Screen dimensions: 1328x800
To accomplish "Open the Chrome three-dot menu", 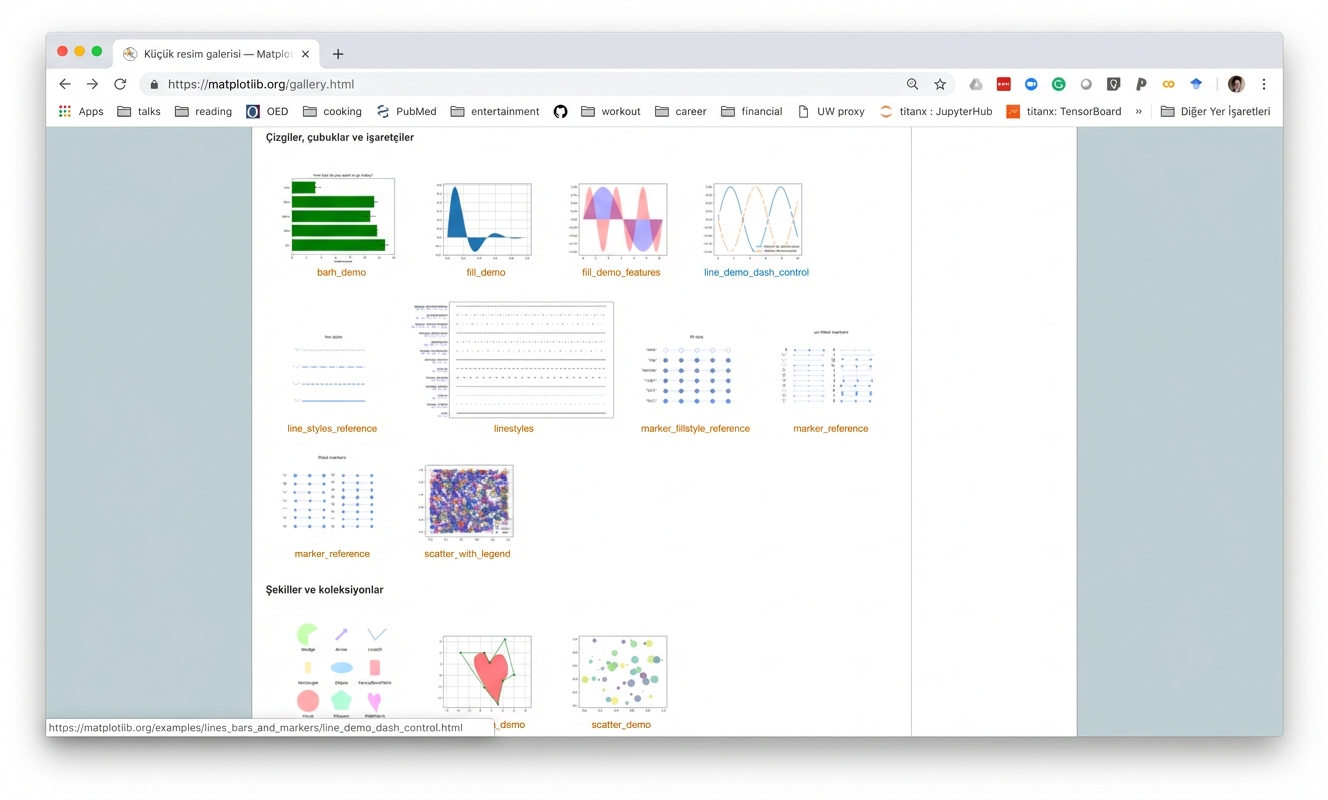I will tap(1264, 85).
